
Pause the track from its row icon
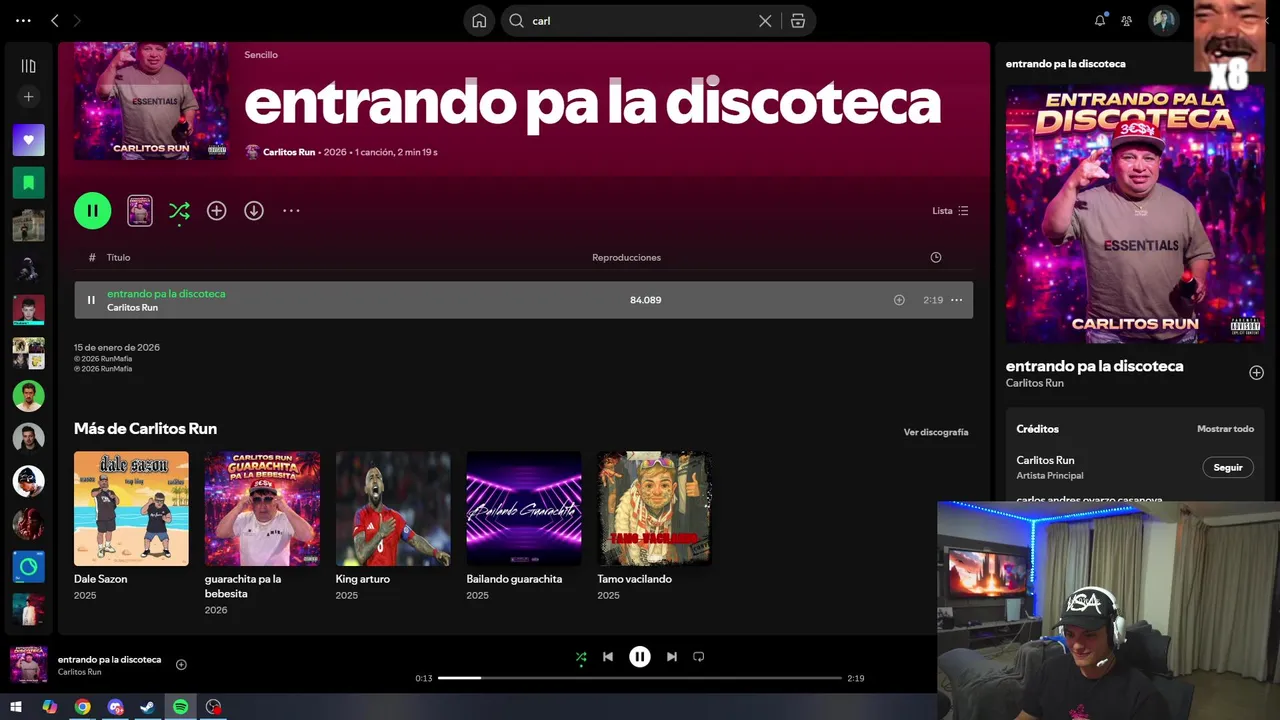tap(91, 300)
